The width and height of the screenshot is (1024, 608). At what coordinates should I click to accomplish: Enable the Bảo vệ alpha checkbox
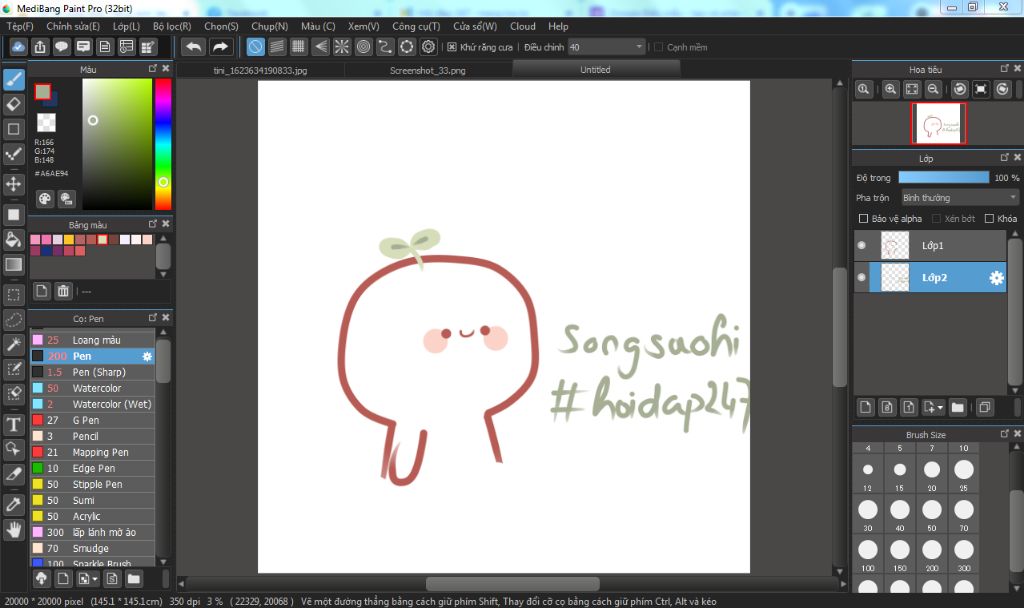point(863,219)
